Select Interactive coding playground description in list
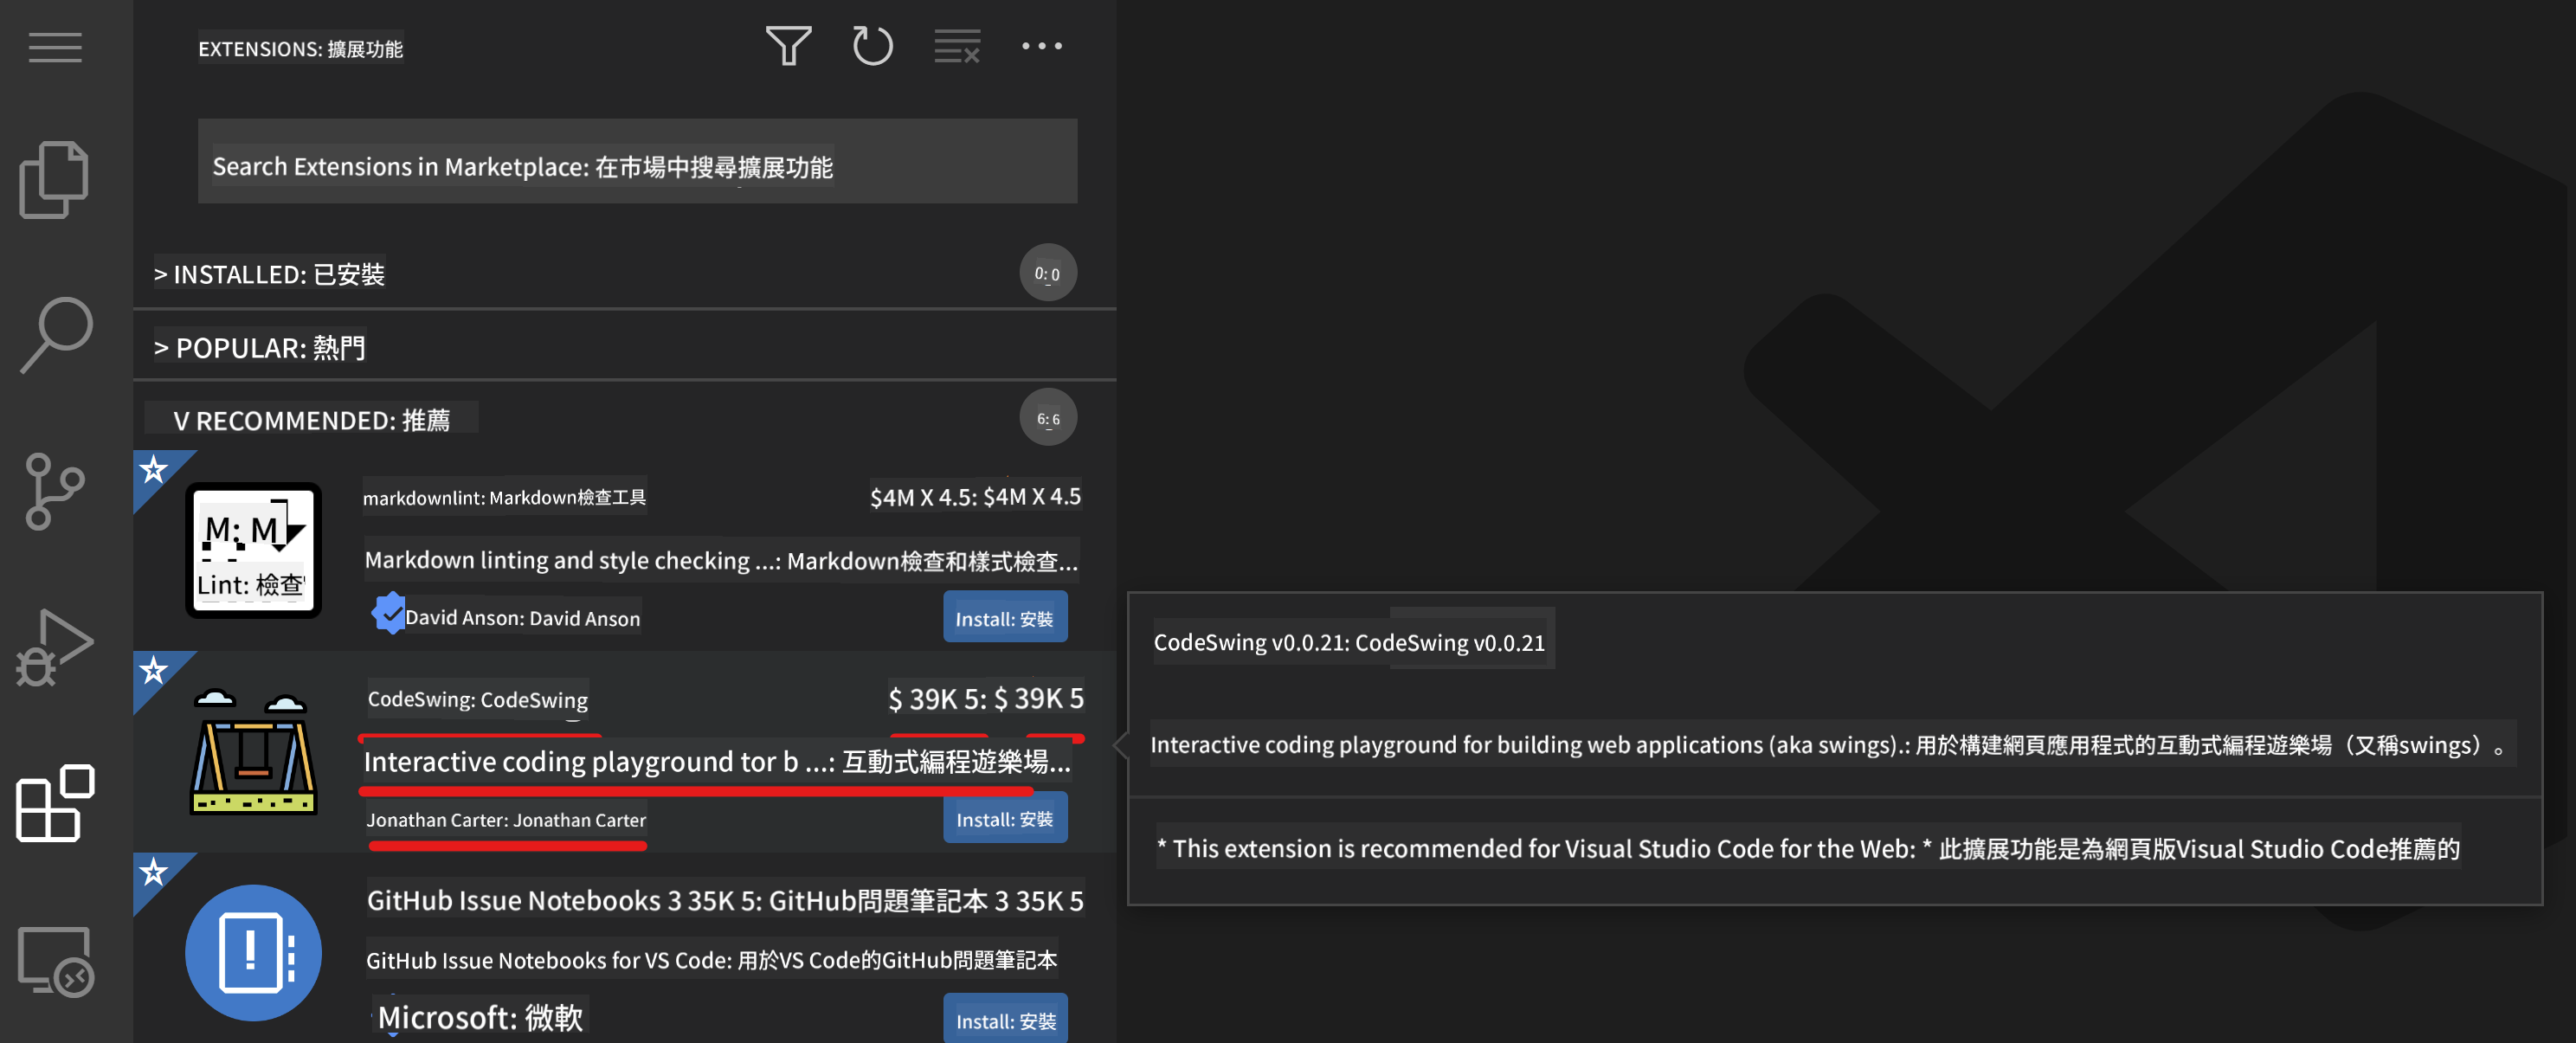Screen dimensions: 2576x1043 click(x=717, y=762)
